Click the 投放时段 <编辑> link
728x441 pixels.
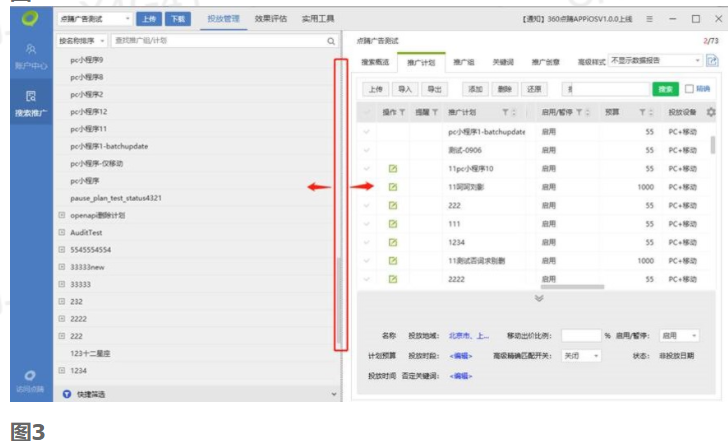point(461,356)
